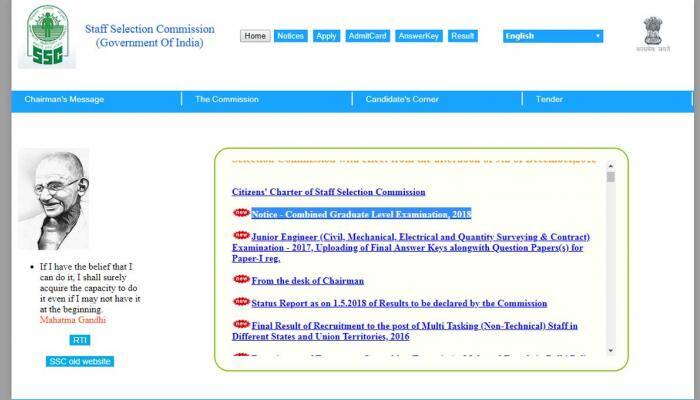Click the SSC logo
Screen dimensions: 700x400
click(x=47, y=36)
